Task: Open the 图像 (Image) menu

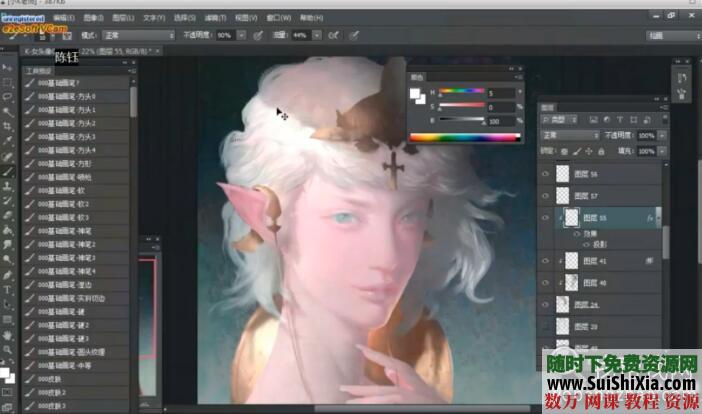Action: [x=92, y=18]
